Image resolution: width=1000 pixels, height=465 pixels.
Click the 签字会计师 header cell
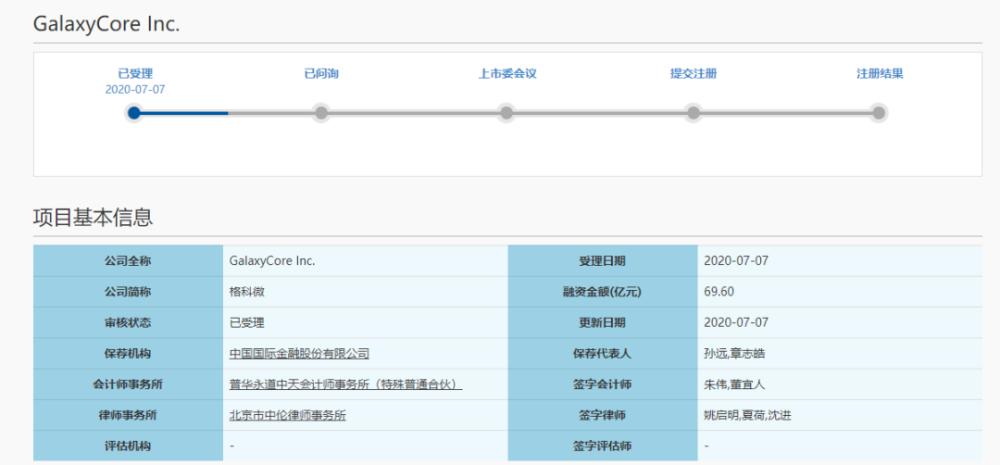point(603,385)
